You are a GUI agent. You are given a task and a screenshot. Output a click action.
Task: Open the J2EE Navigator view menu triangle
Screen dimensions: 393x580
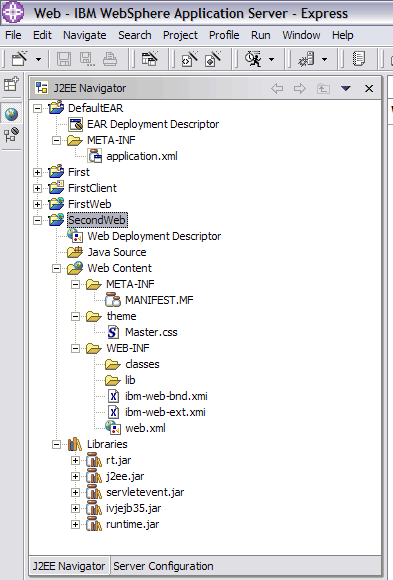[346, 88]
